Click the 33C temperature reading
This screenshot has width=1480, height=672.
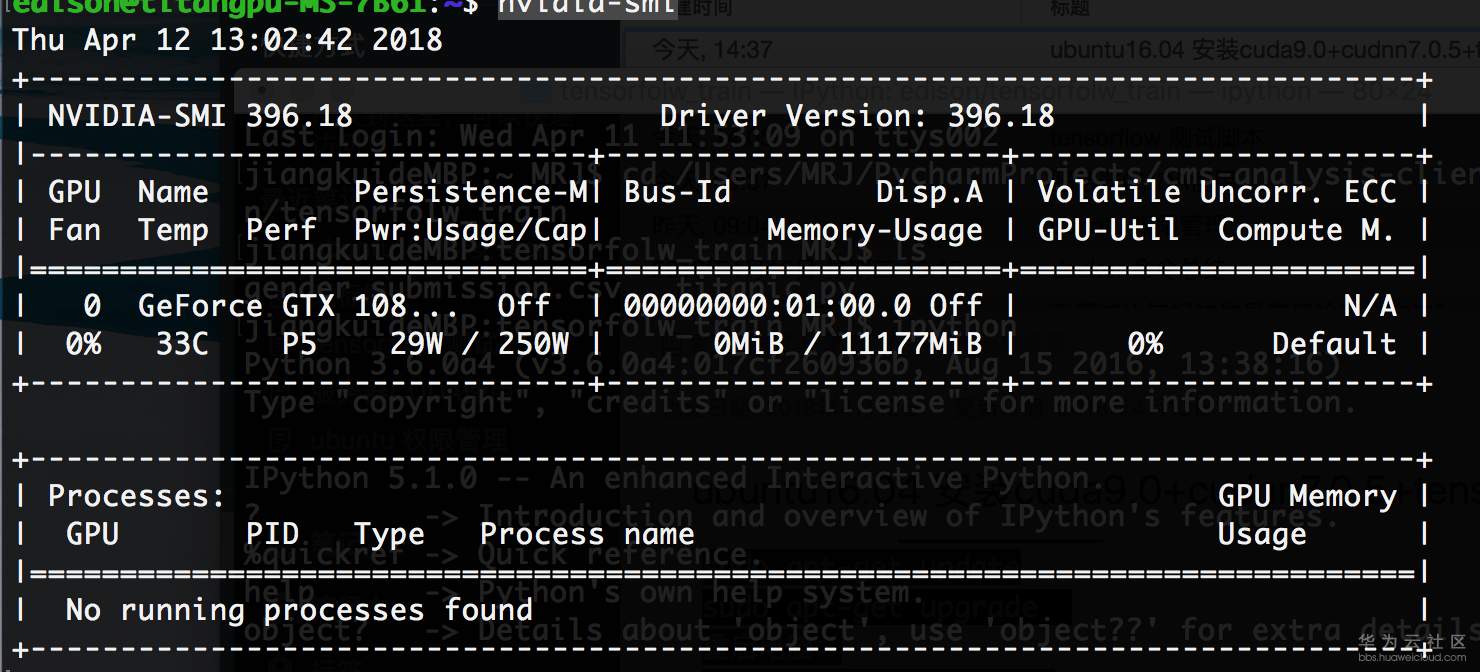182,344
